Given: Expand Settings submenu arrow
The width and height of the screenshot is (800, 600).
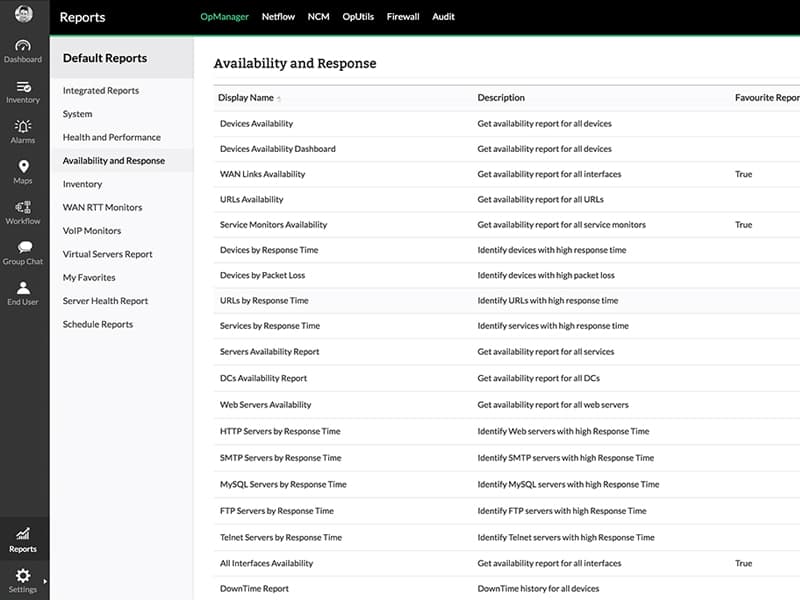Looking at the screenshot, I should point(45,580).
